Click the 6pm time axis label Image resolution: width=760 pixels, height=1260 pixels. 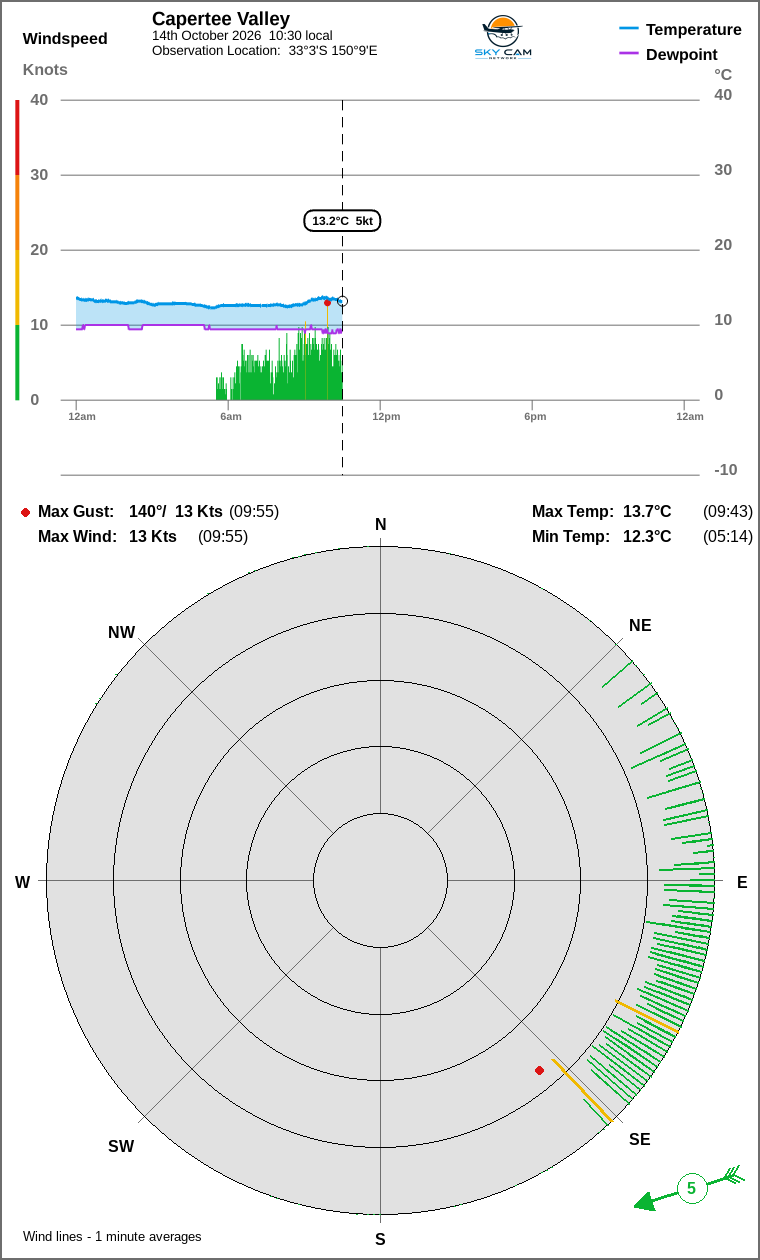pos(535,416)
